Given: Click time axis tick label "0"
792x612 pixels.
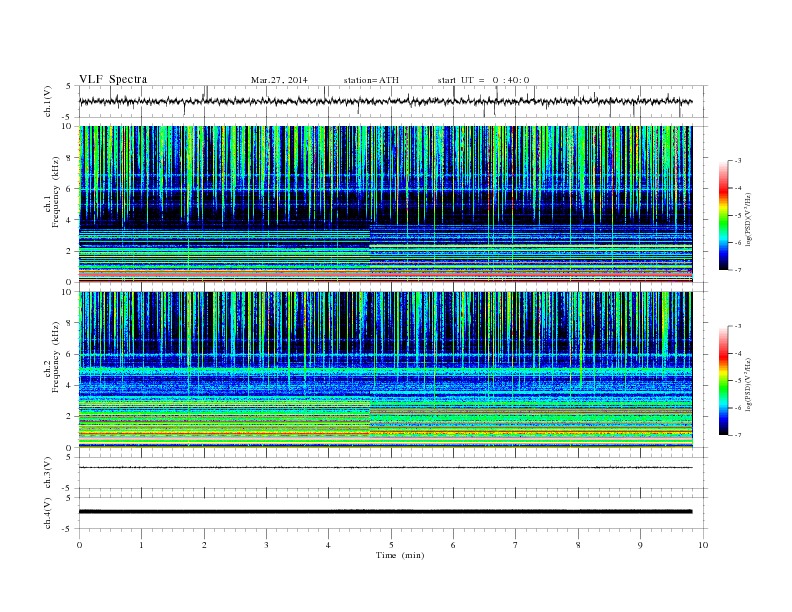Looking at the screenshot, I should click(79, 545).
